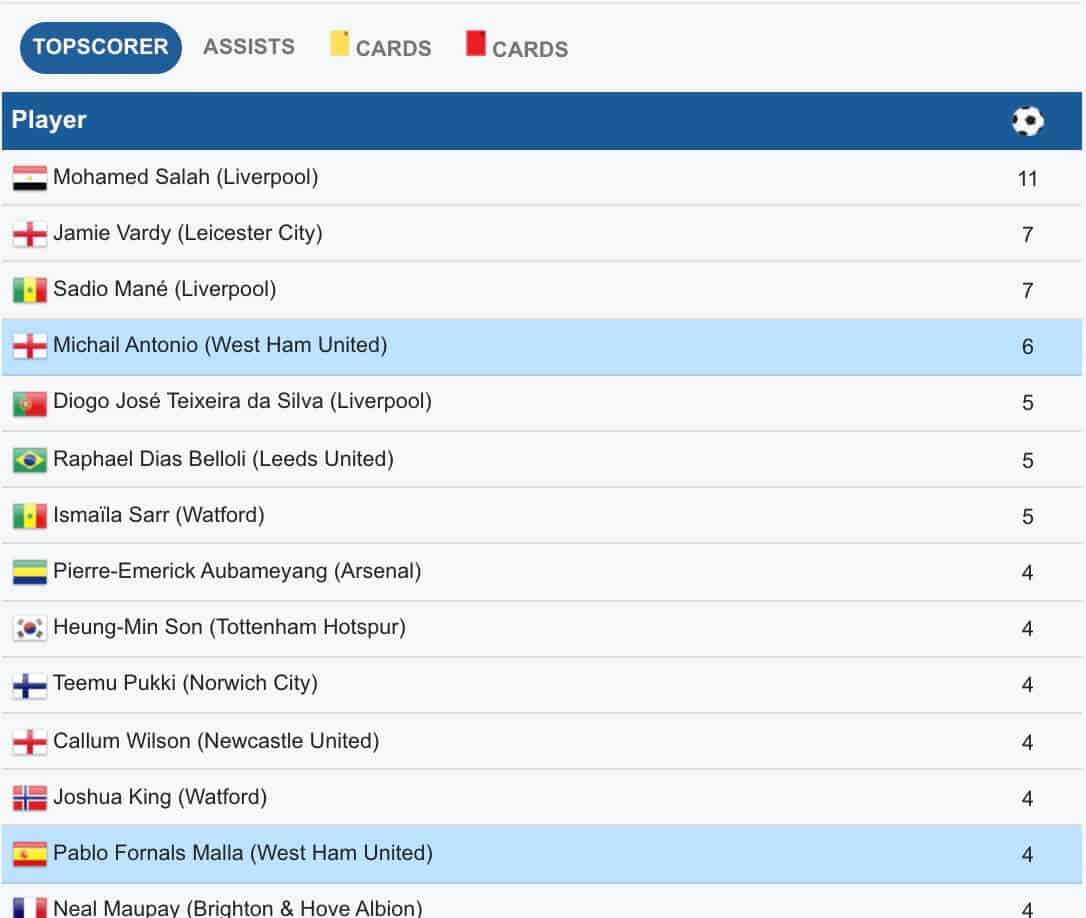This screenshot has height=918, width=1086.
Task: Open Raphael Dias Belloli (Leeds United)
Action: 224,459
